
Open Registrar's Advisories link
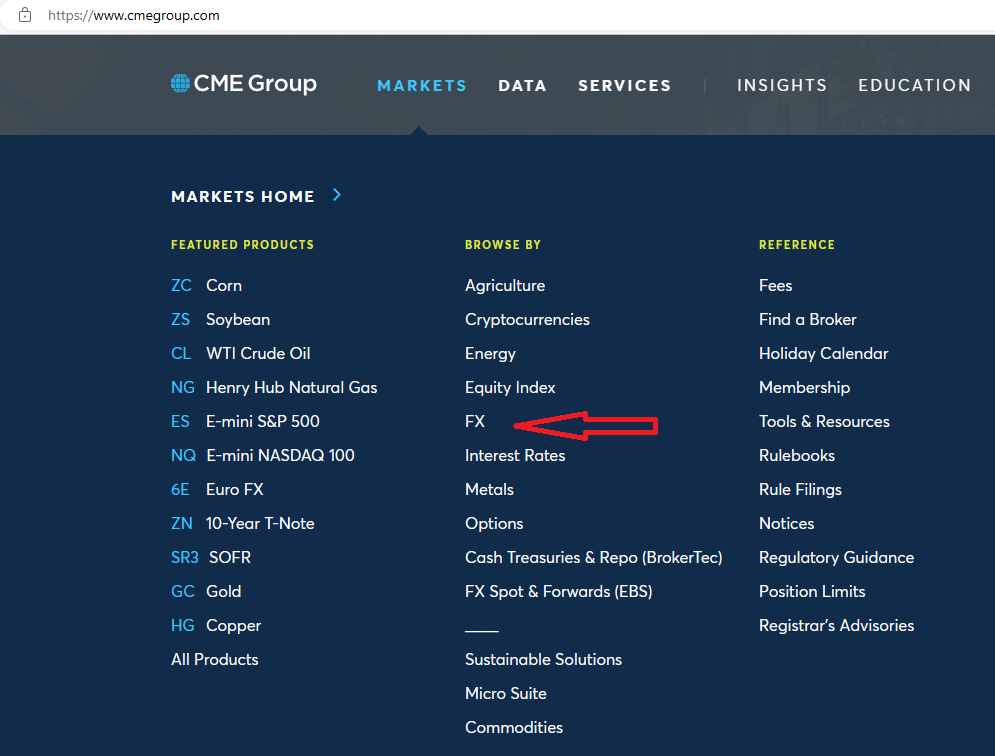click(836, 626)
